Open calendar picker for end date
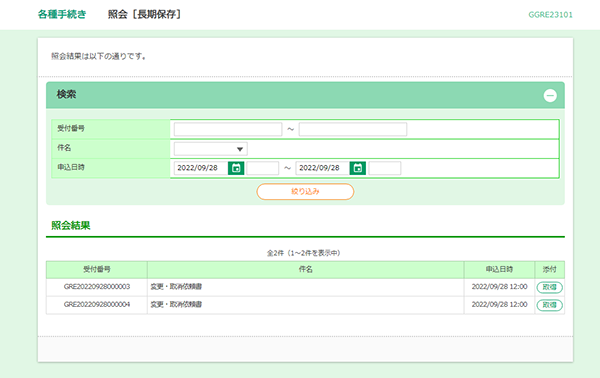The image size is (600, 378). tap(357, 168)
